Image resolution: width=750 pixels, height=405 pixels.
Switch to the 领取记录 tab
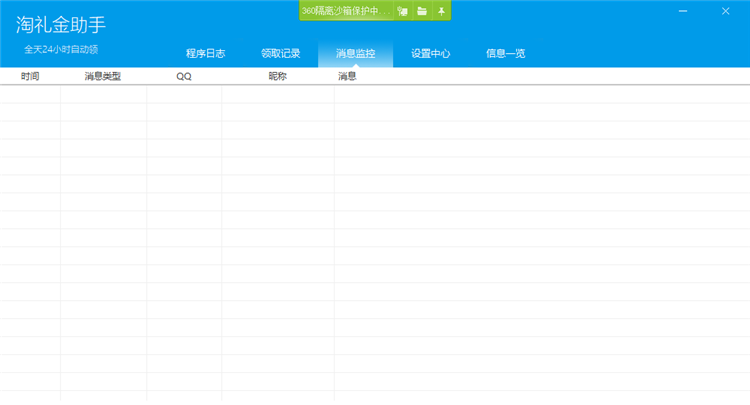(281, 53)
